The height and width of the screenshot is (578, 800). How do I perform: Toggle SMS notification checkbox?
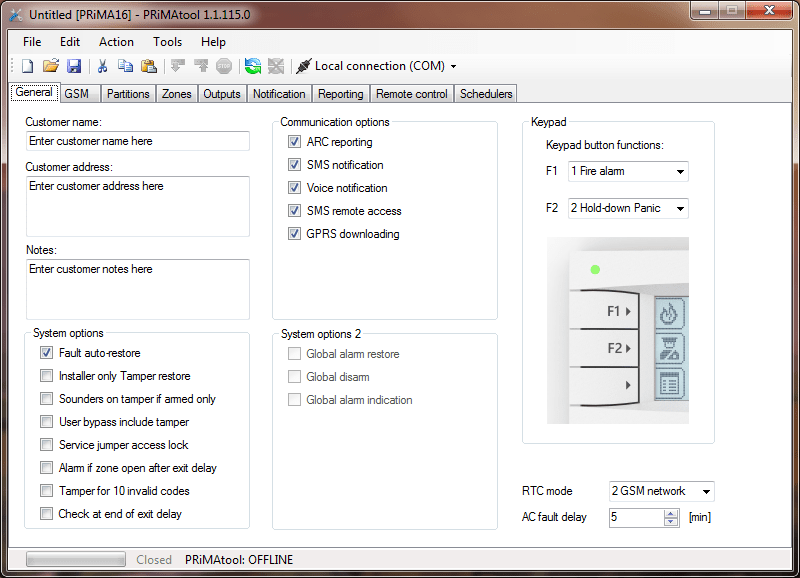[x=294, y=164]
